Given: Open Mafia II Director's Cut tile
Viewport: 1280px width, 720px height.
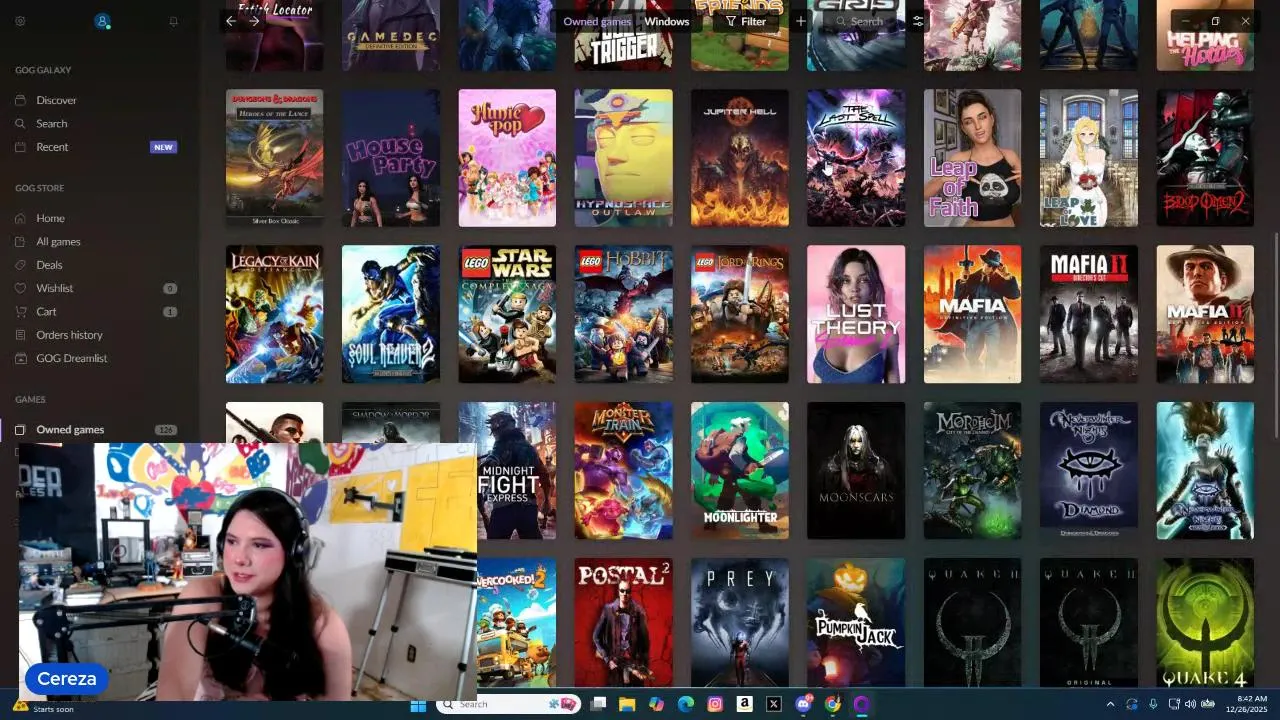Looking at the screenshot, I should (1089, 314).
